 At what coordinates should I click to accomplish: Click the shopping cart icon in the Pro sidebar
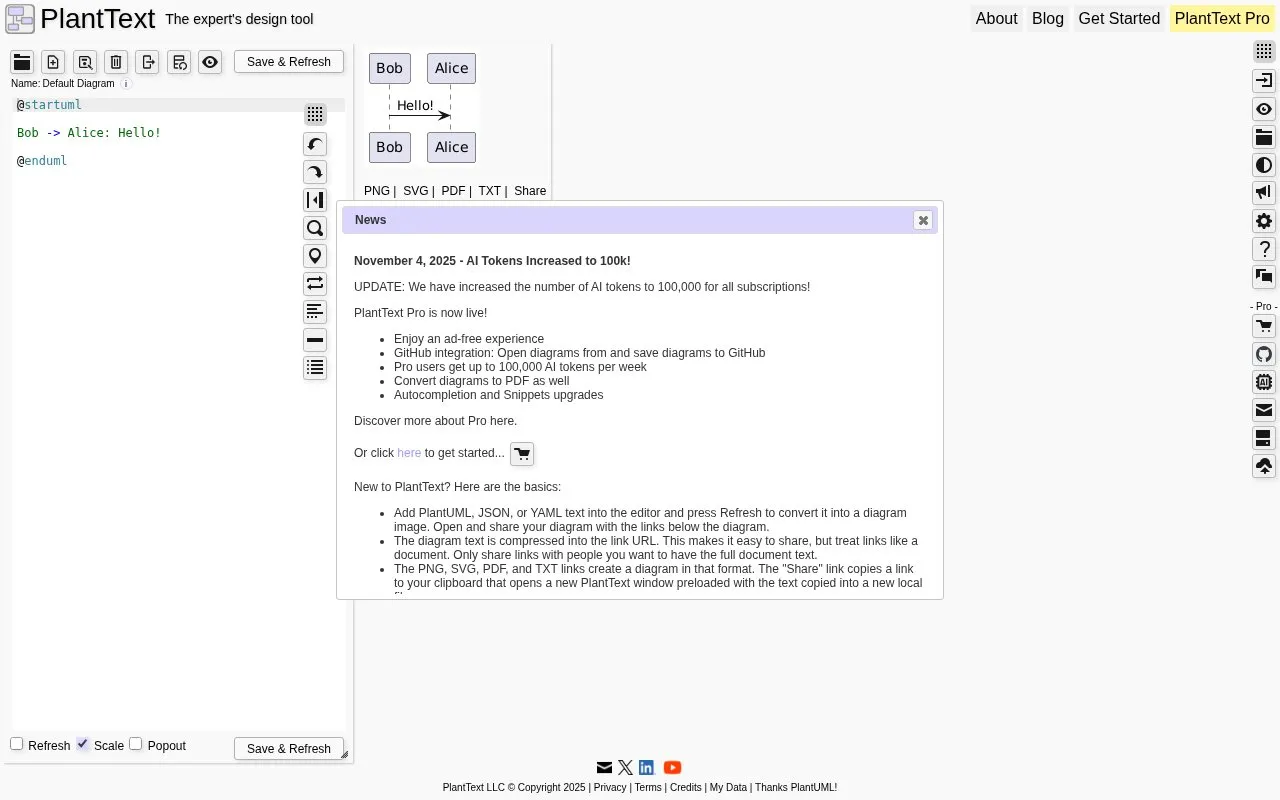coord(1264,326)
